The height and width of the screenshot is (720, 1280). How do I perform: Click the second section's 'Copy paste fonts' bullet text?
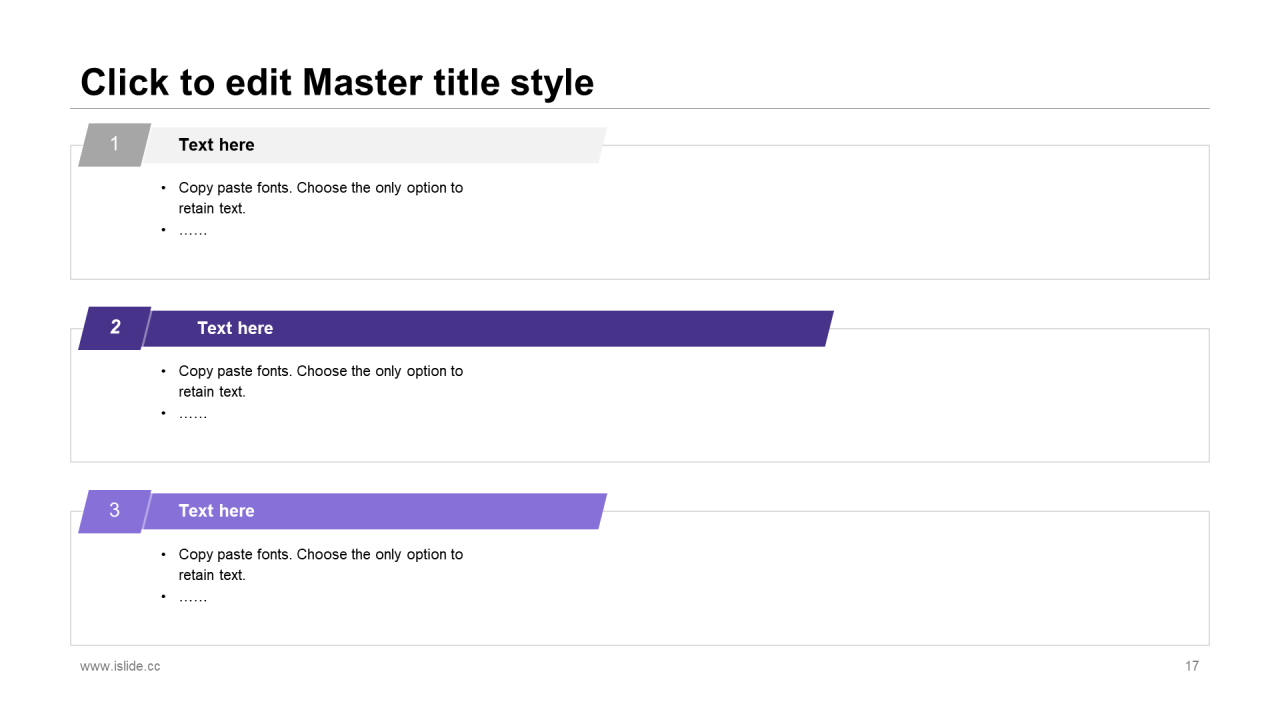(320, 381)
